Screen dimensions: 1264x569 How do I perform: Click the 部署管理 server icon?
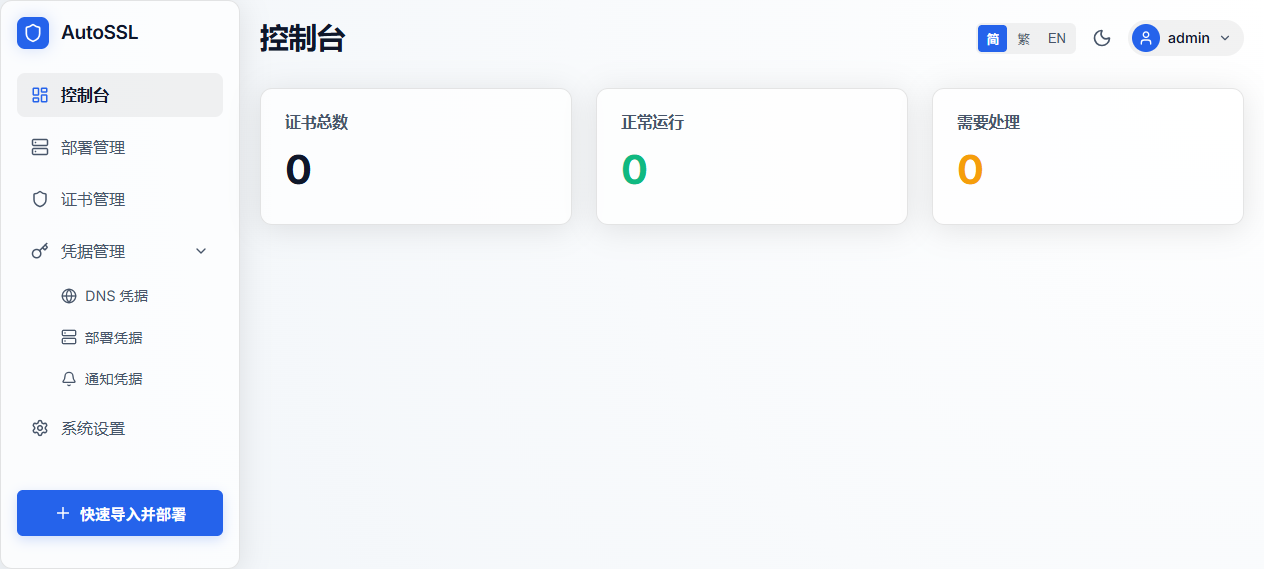40,147
